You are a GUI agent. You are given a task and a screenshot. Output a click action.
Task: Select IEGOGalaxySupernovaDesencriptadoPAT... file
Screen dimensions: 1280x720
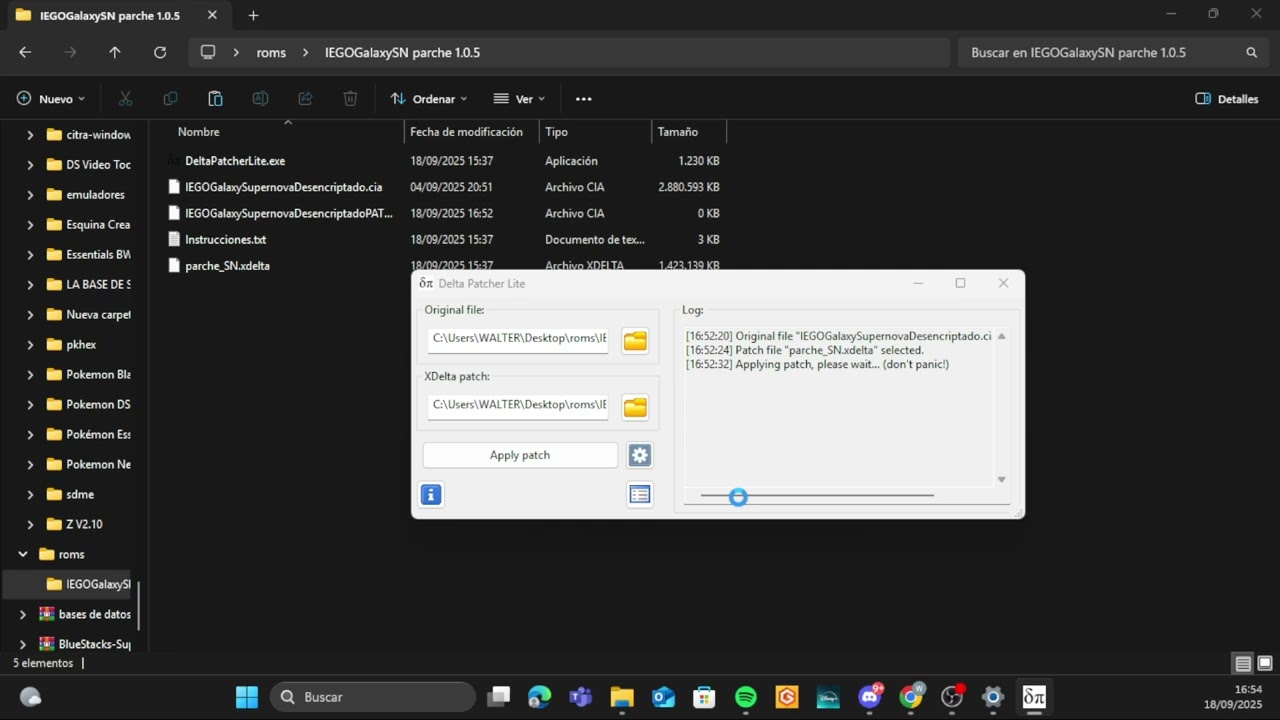289,213
